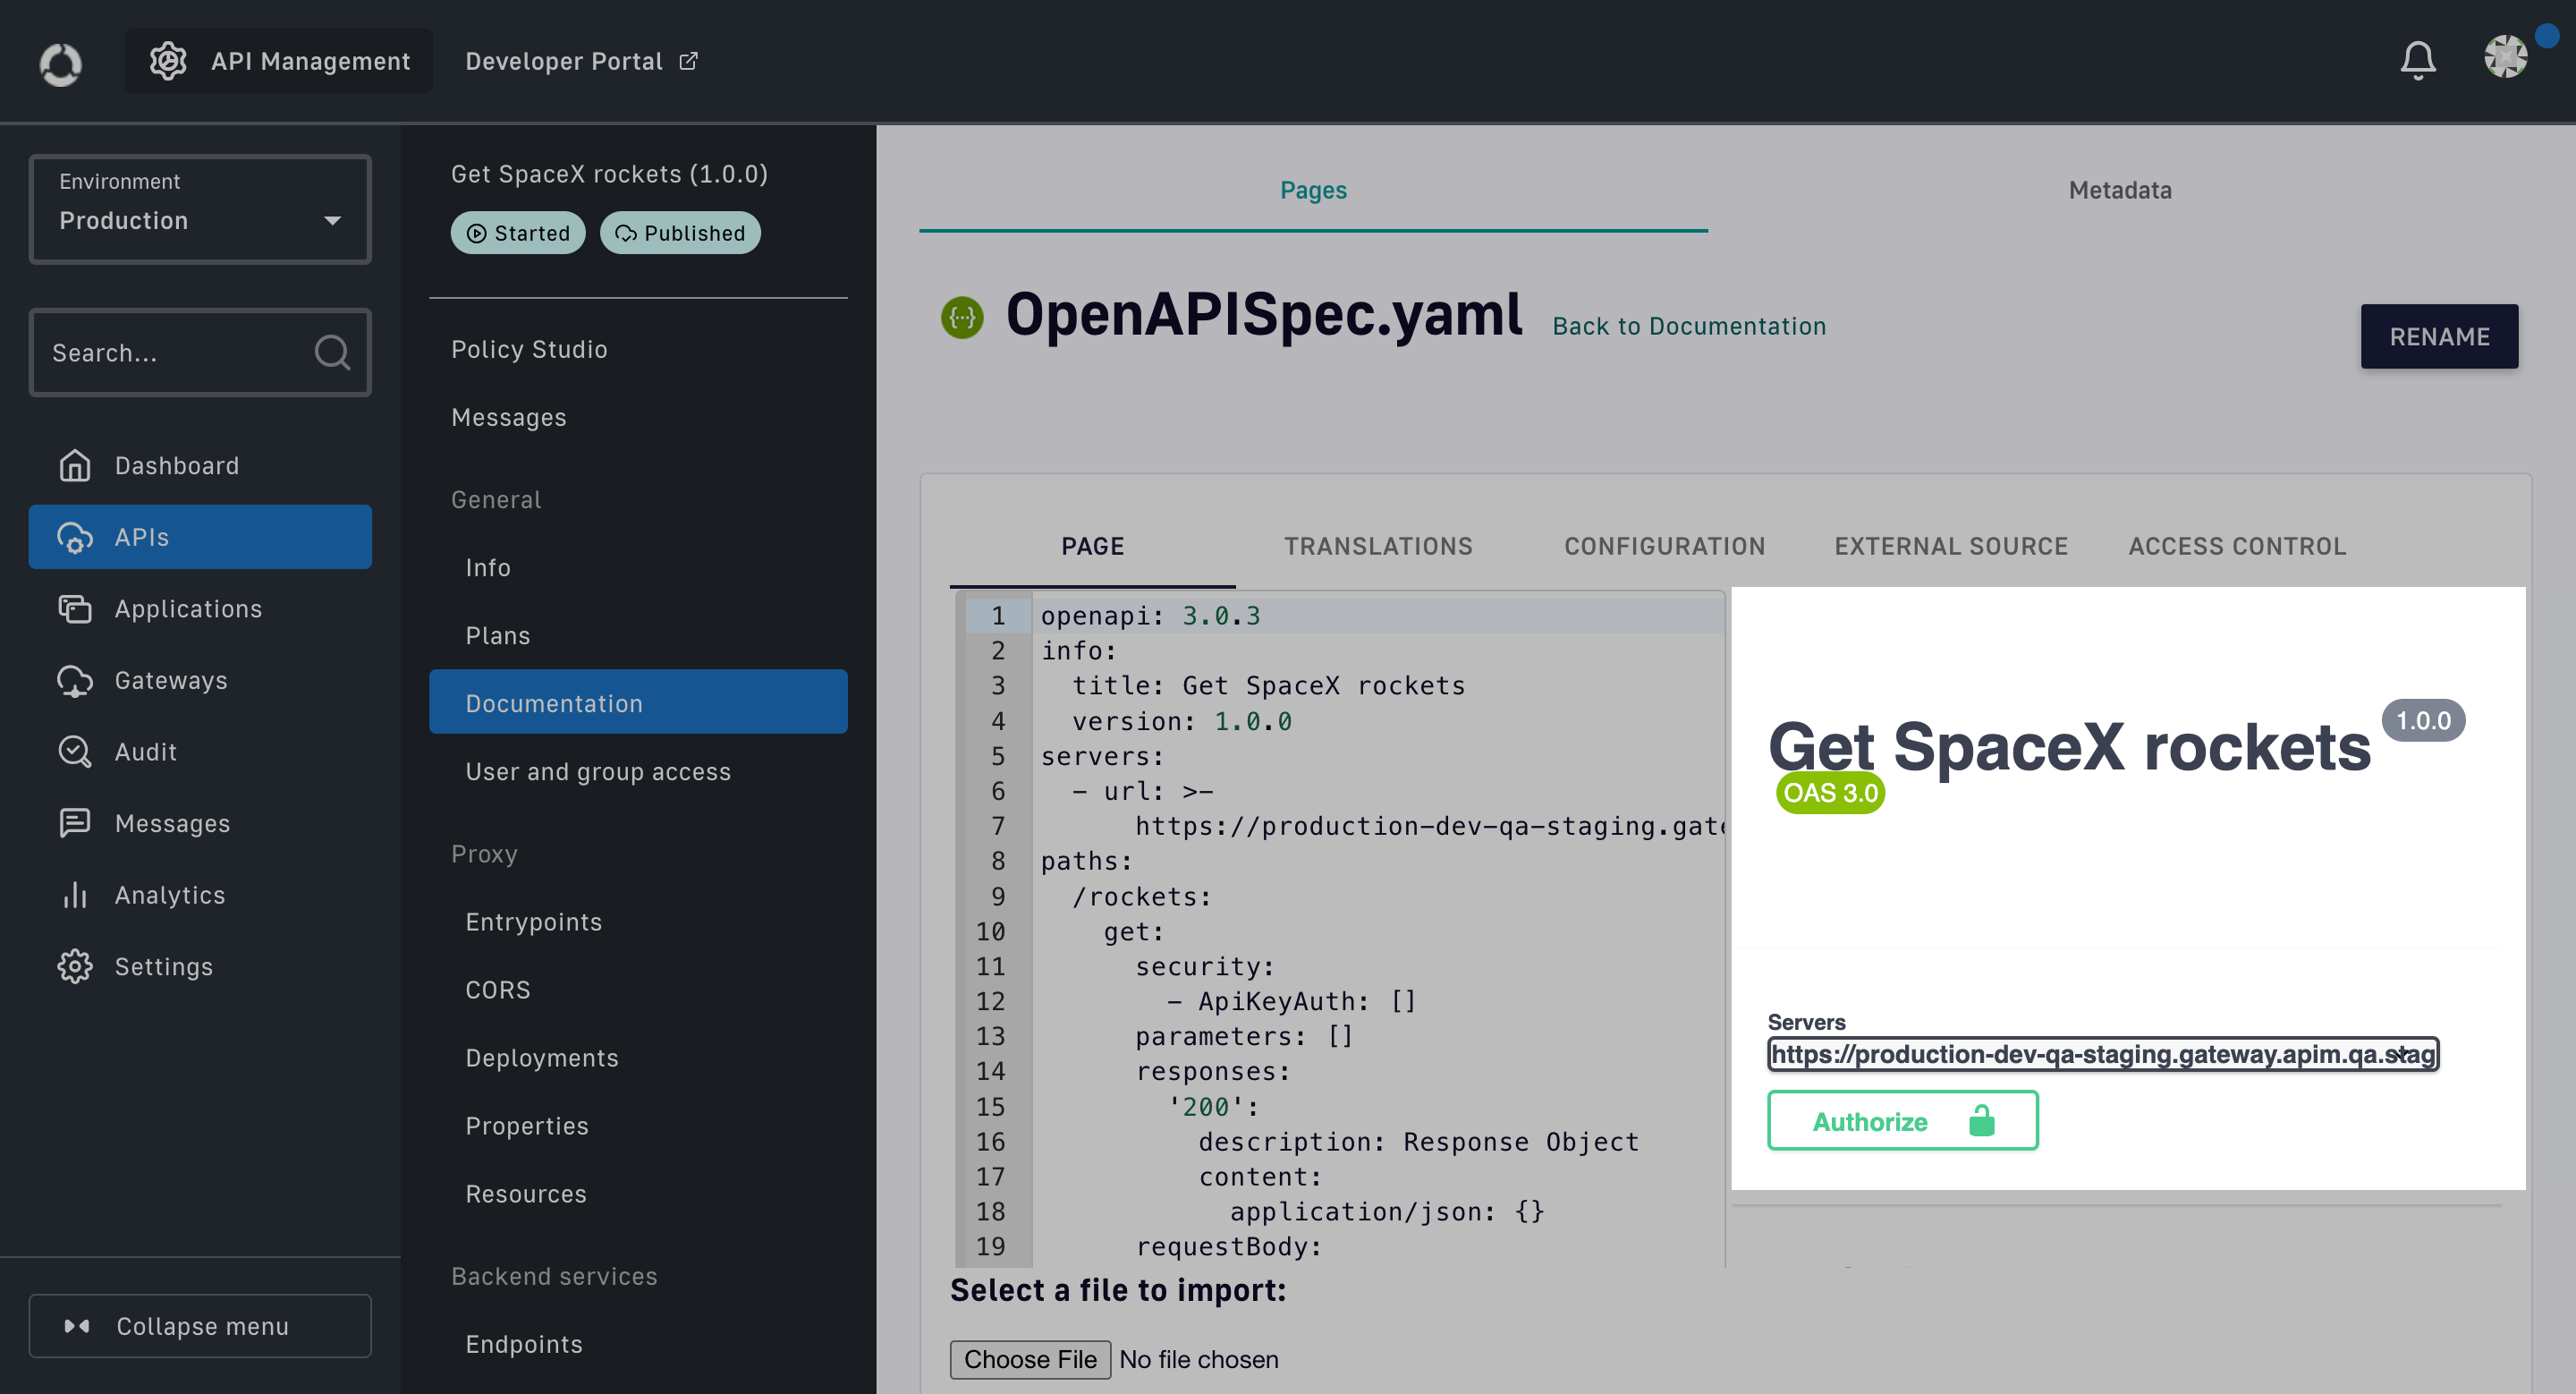Open the Entrypoints menu item
Viewport: 2576px width, 1394px height.
tap(638, 921)
